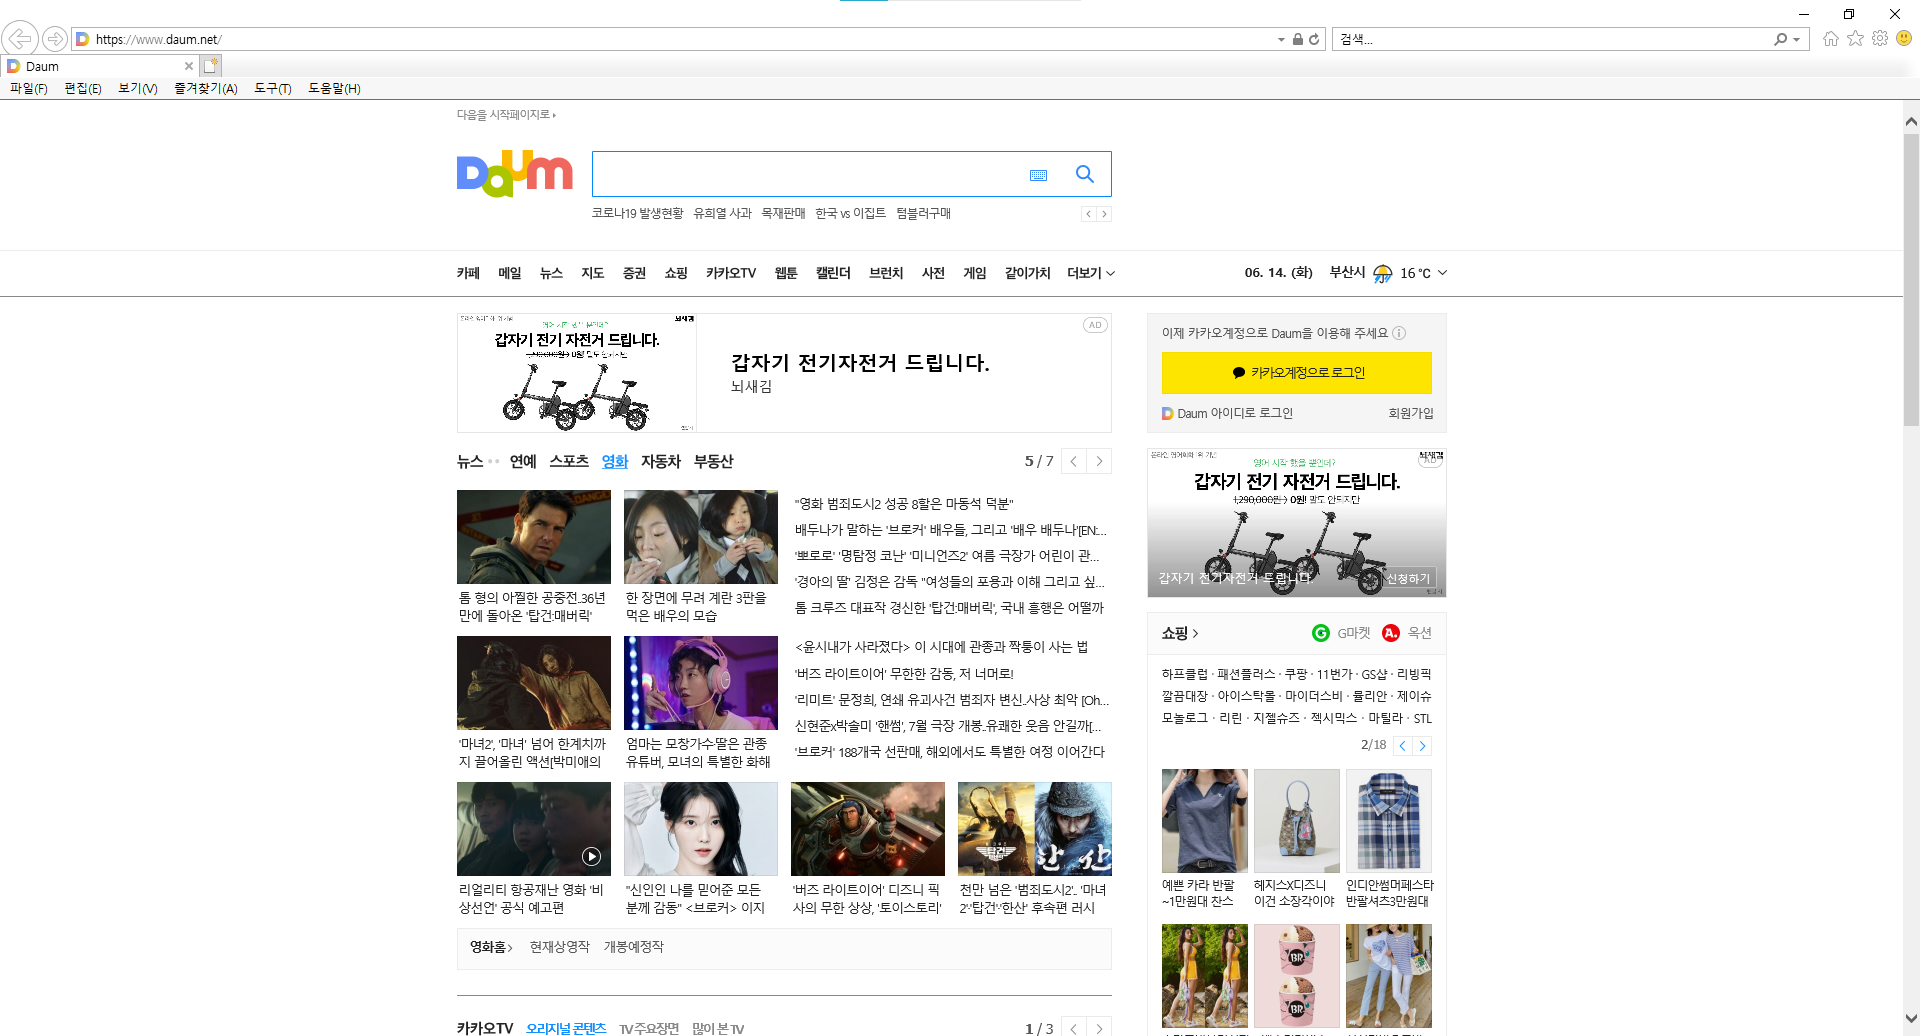
Task: Click the 회원가입 link
Action: coord(1410,413)
